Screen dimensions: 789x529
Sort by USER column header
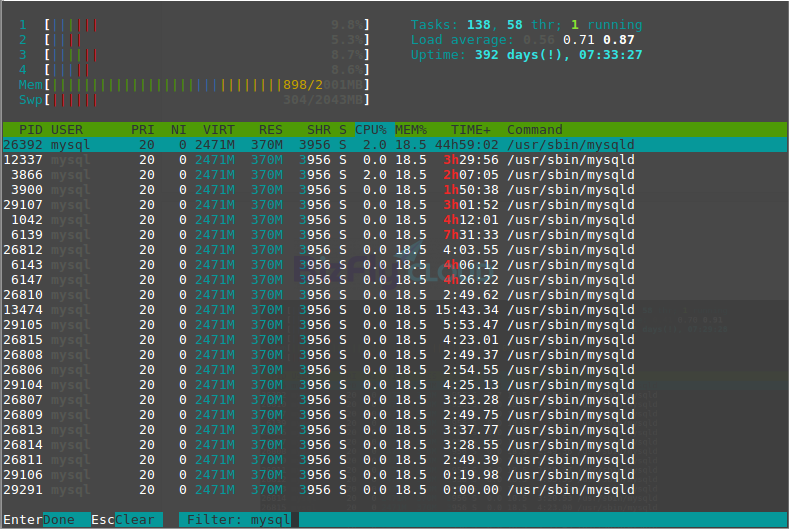pos(67,130)
